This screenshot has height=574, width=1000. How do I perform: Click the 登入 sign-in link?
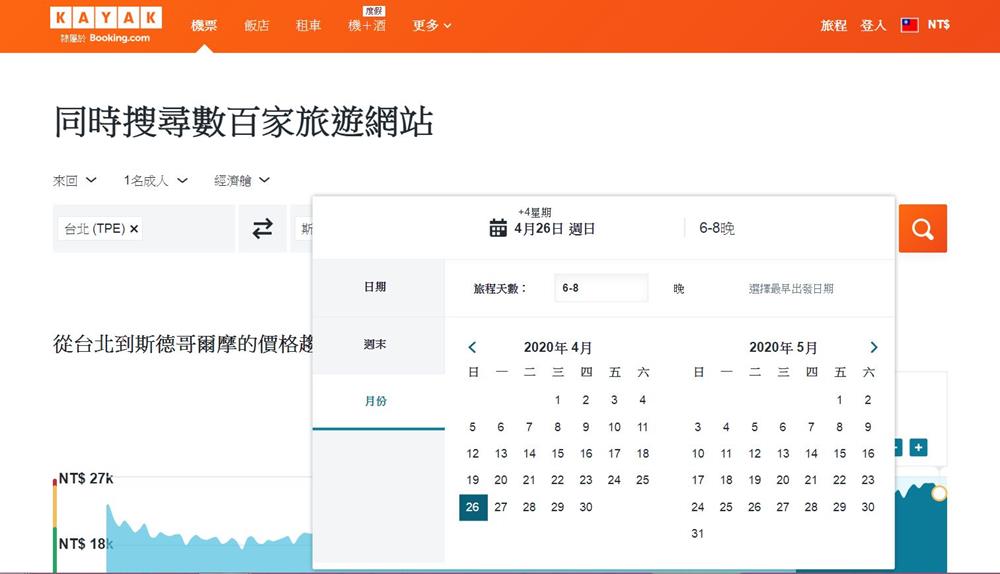coord(873,25)
